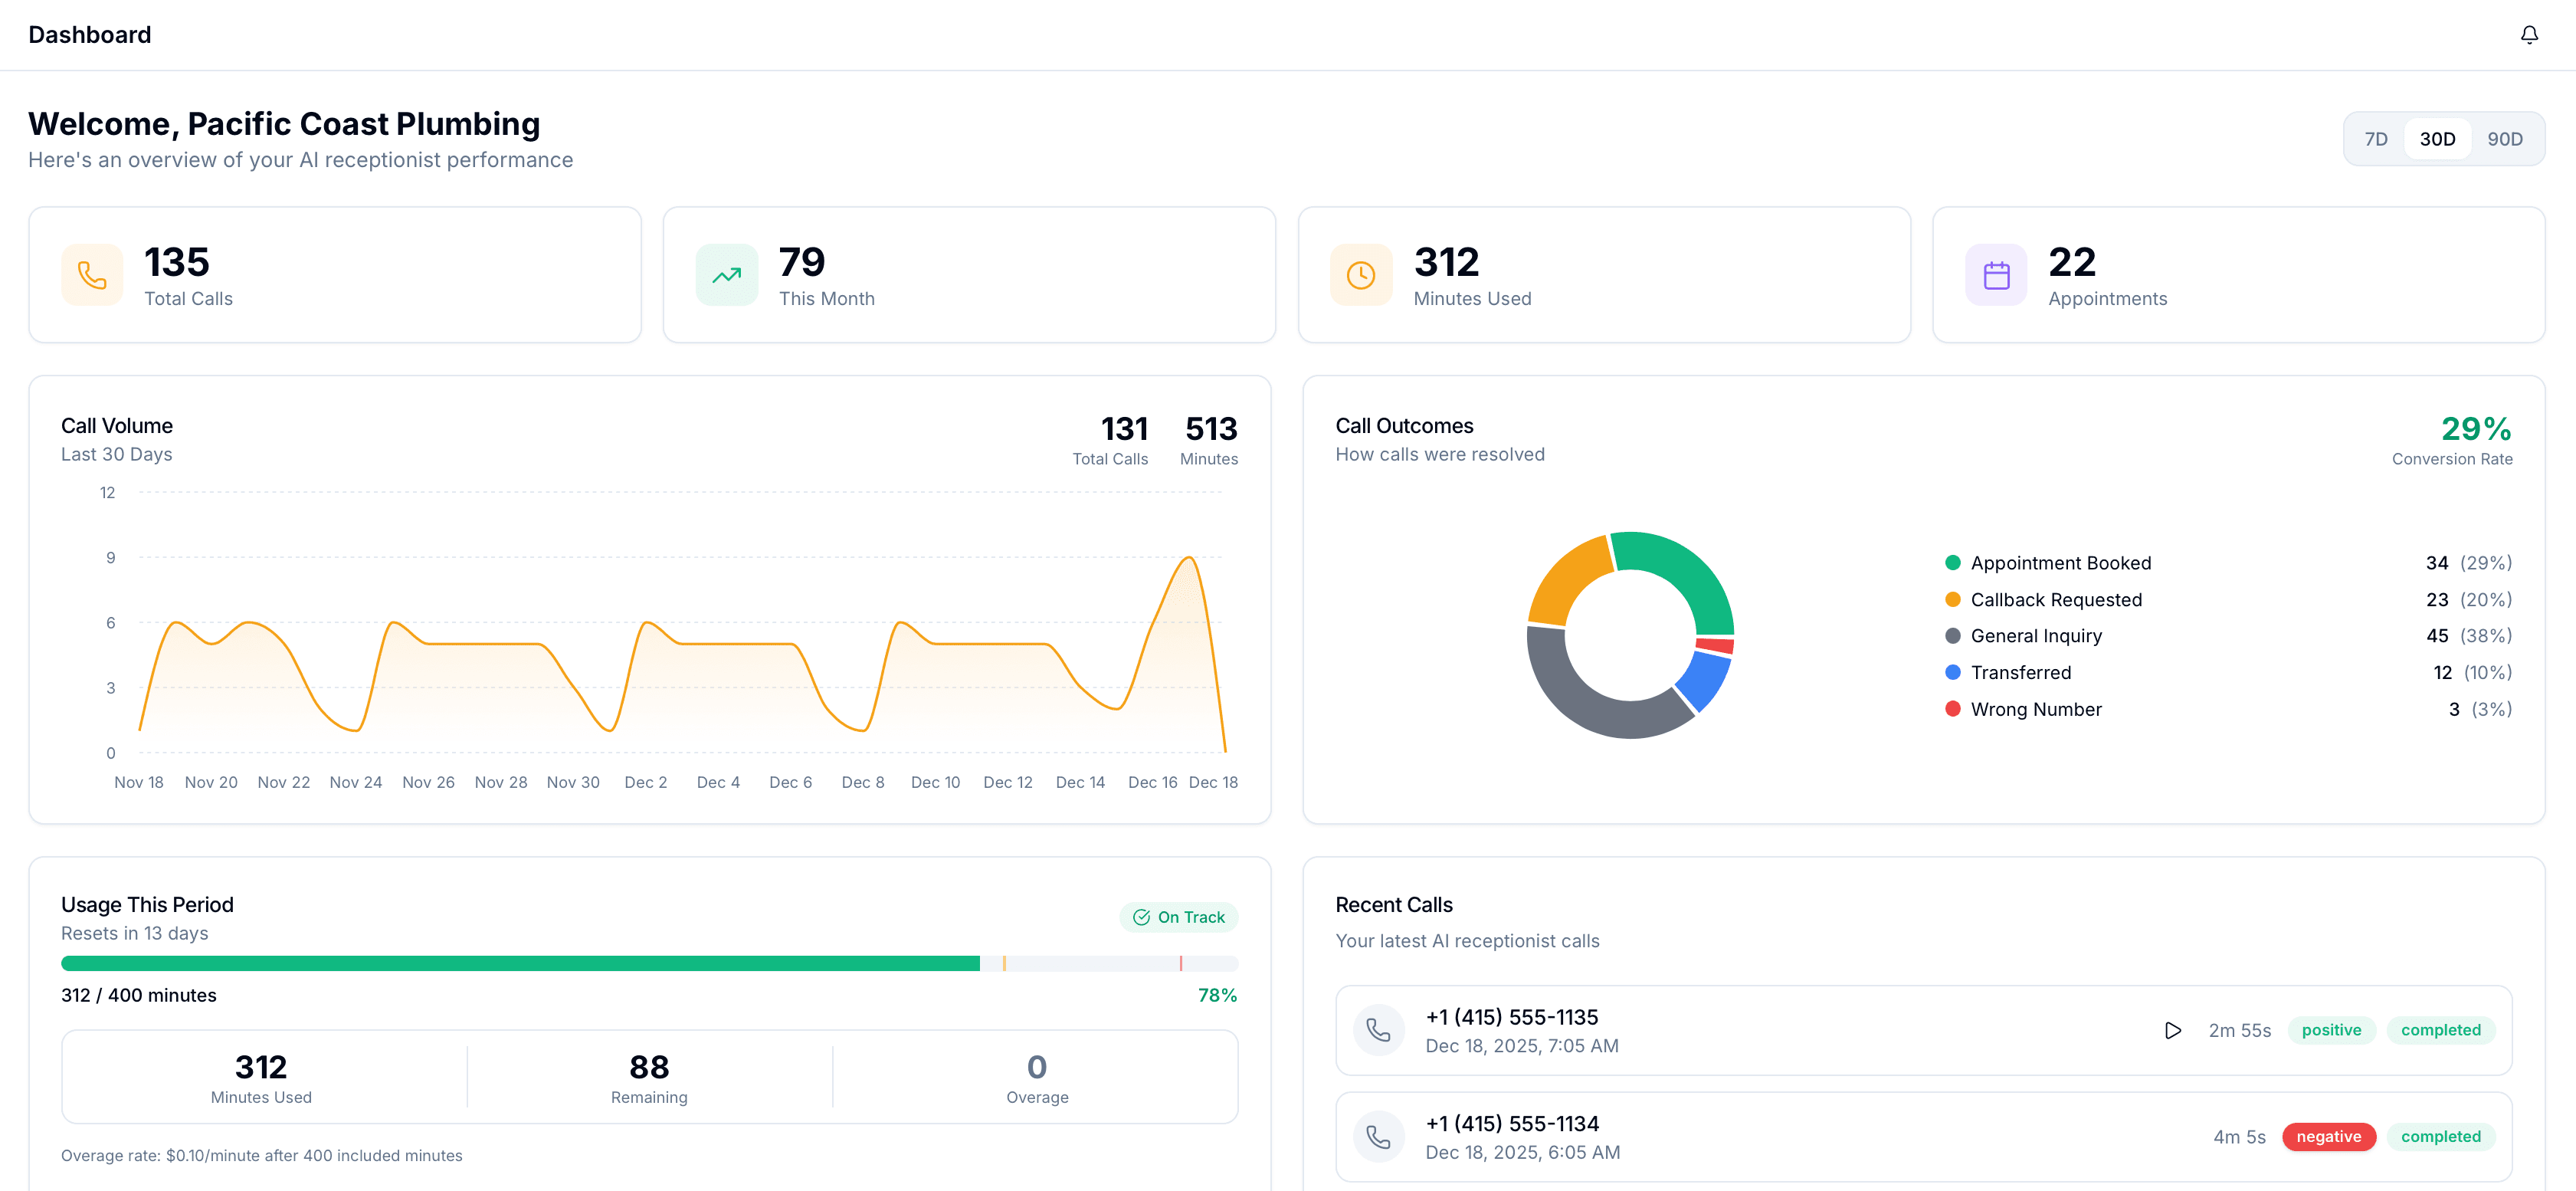Open the Dashboard menu title
The image size is (2576, 1191).
click(89, 34)
